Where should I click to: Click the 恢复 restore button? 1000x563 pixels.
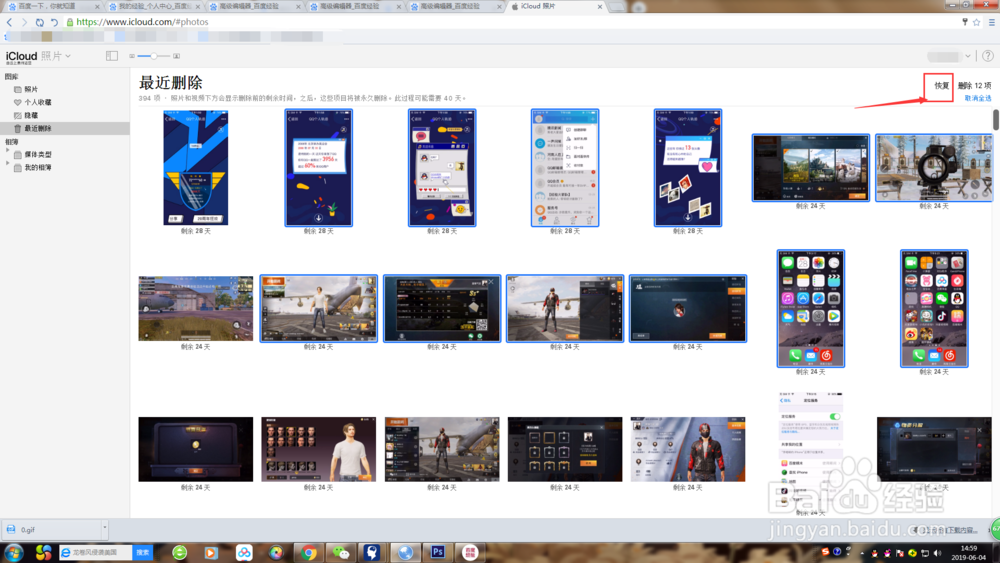point(941,85)
